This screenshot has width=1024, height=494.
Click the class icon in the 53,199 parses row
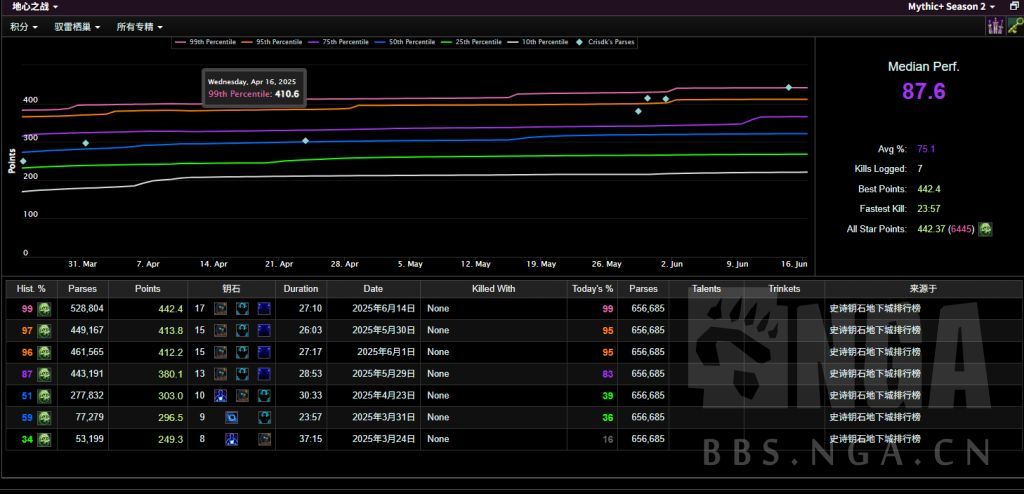click(x=44, y=439)
